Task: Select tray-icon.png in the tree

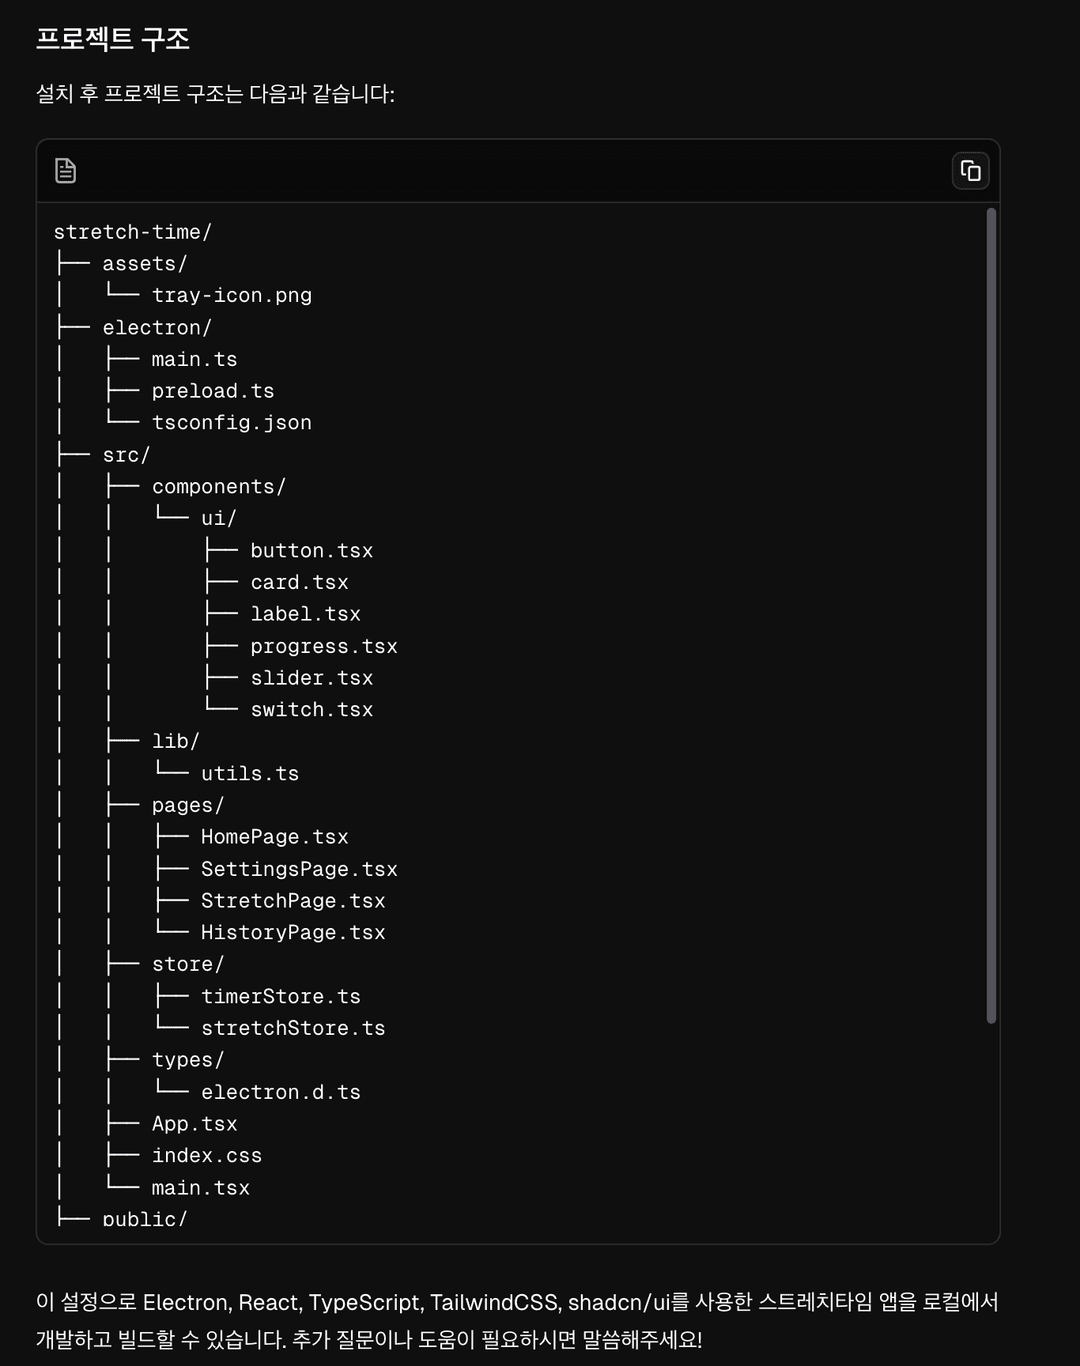Action: [x=231, y=296]
